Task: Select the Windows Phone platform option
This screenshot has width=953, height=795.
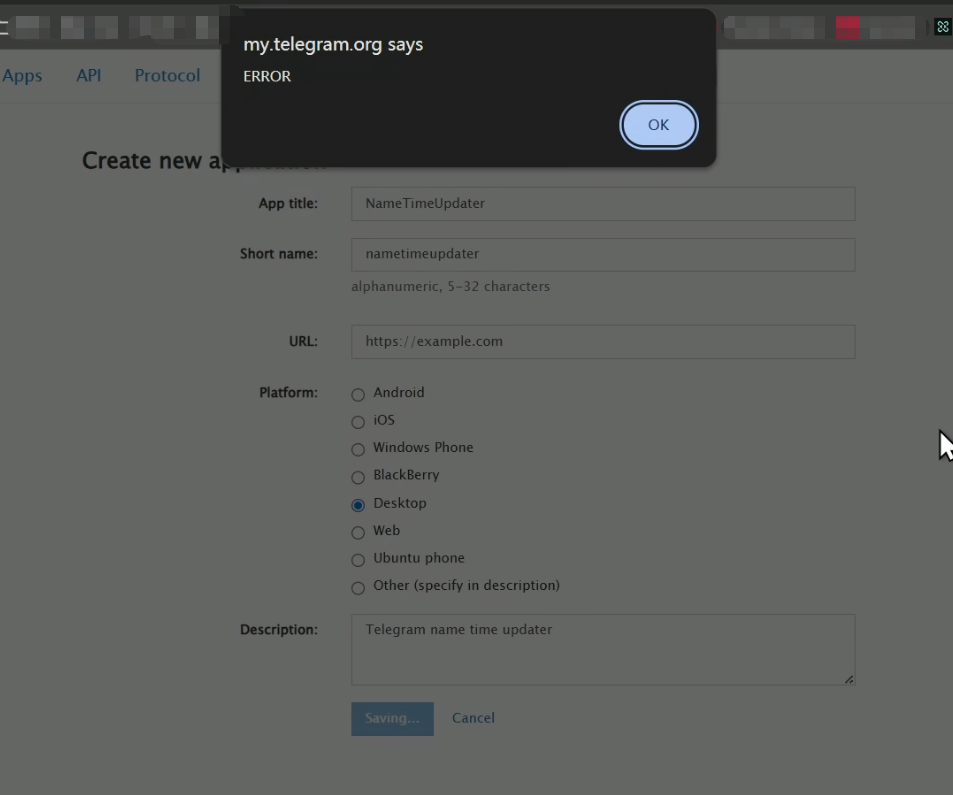Action: click(x=358, y=449)
